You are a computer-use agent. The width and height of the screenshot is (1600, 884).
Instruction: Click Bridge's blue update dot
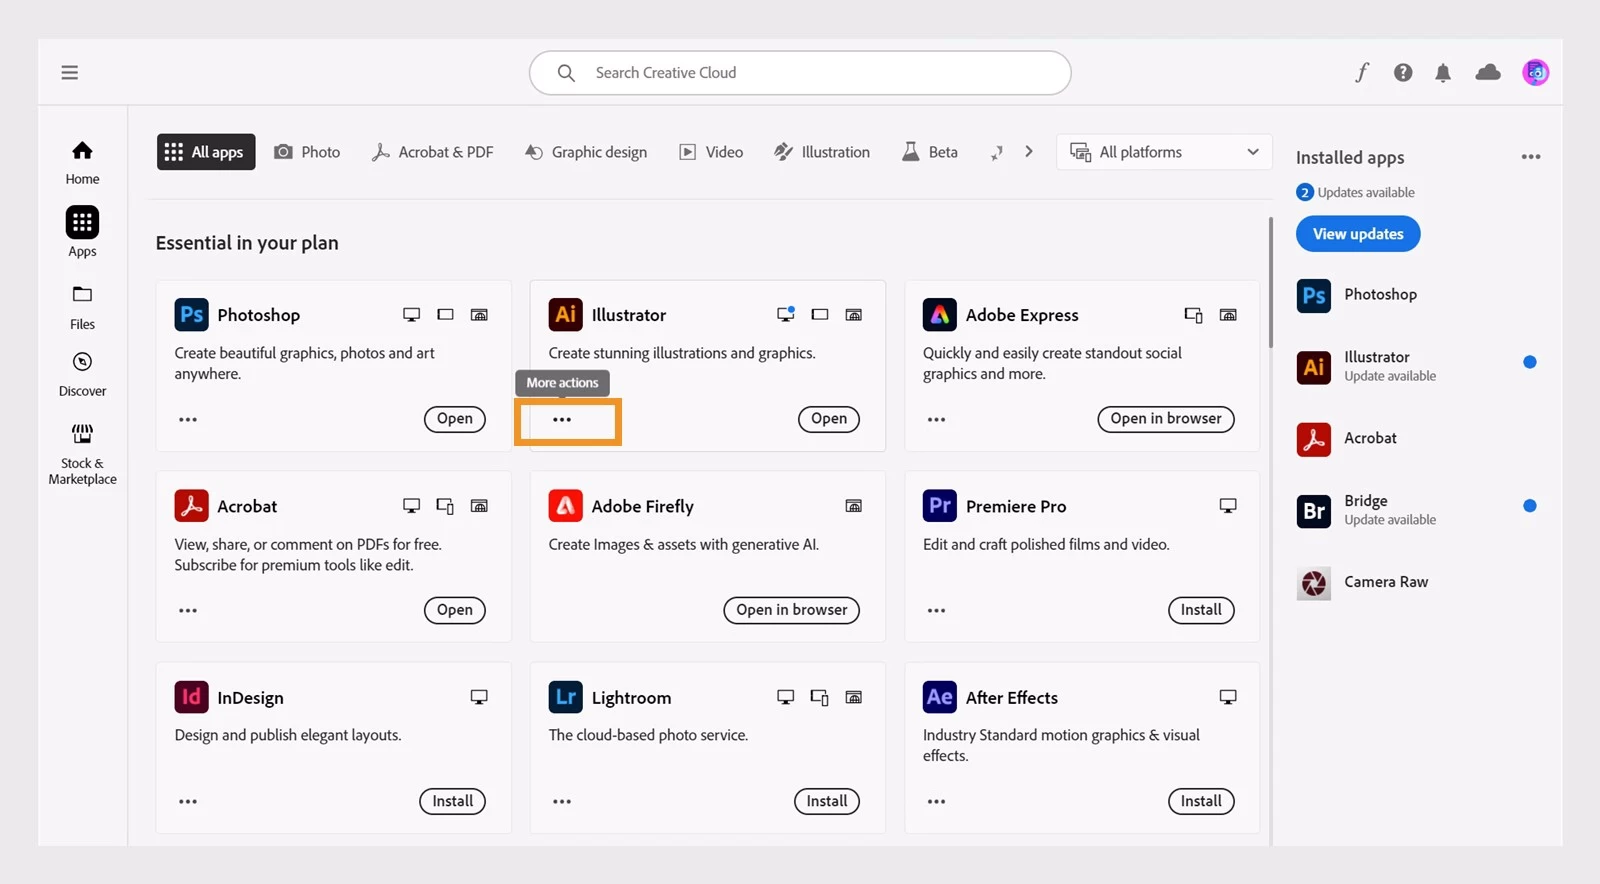click(1529, 506)
